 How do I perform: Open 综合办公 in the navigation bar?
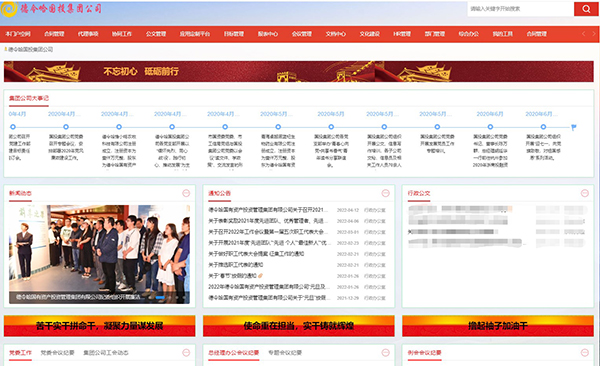point(469,34)
